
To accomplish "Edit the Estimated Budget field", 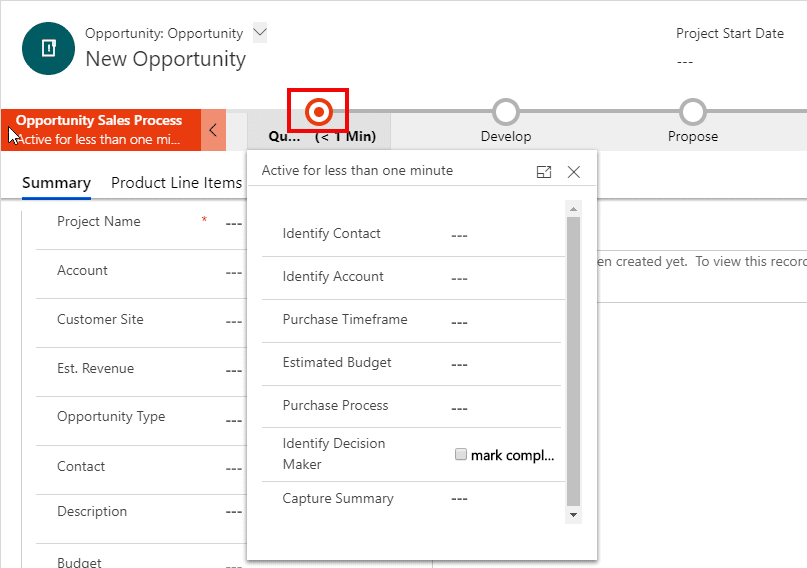I will 459,365.
